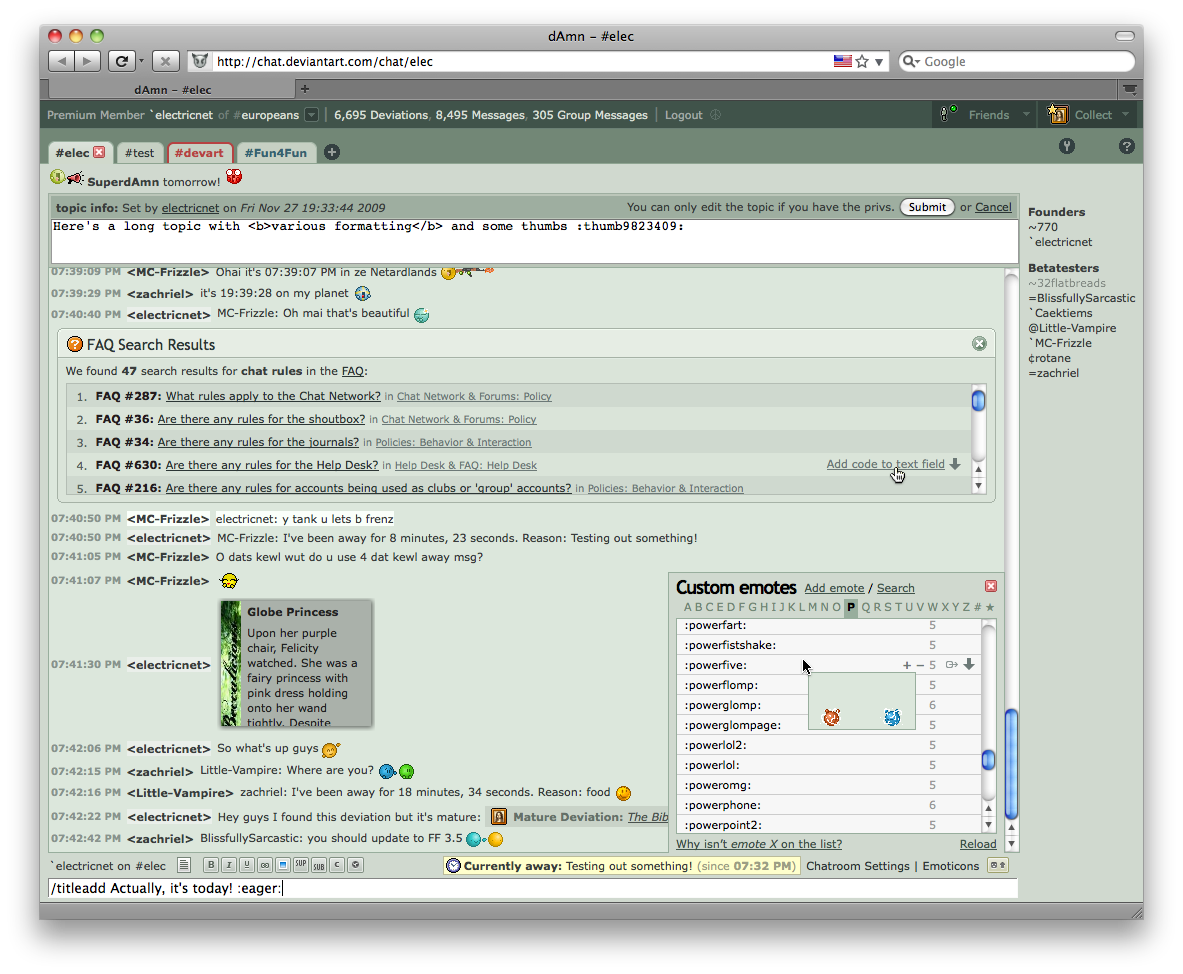
Task: Focus the chat message input field
Action: click(x=533, y=888)
